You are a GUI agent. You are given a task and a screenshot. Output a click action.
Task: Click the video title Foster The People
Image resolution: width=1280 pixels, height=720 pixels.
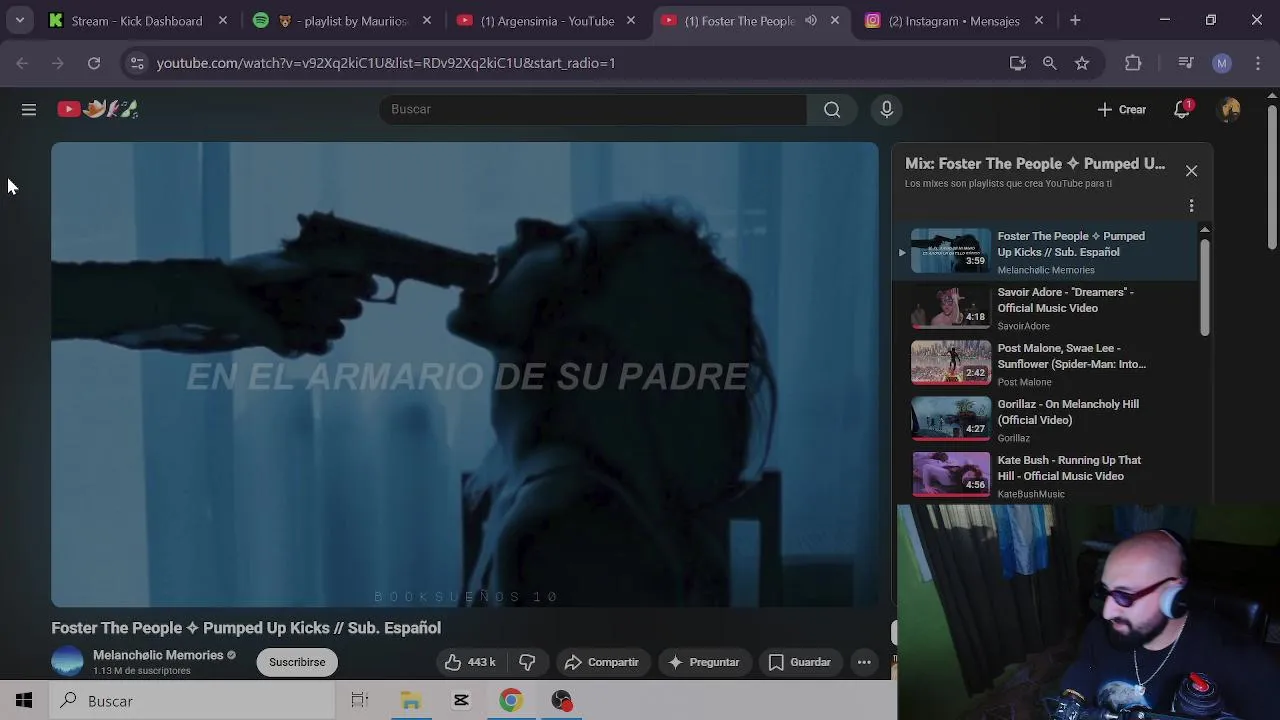246,628
